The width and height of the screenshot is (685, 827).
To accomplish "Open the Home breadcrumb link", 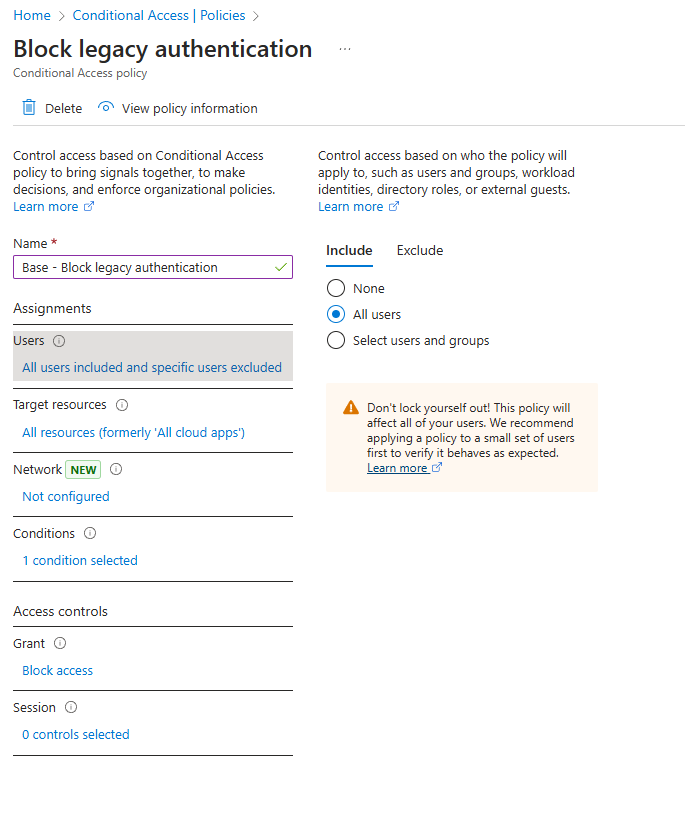I will [32, 16].
